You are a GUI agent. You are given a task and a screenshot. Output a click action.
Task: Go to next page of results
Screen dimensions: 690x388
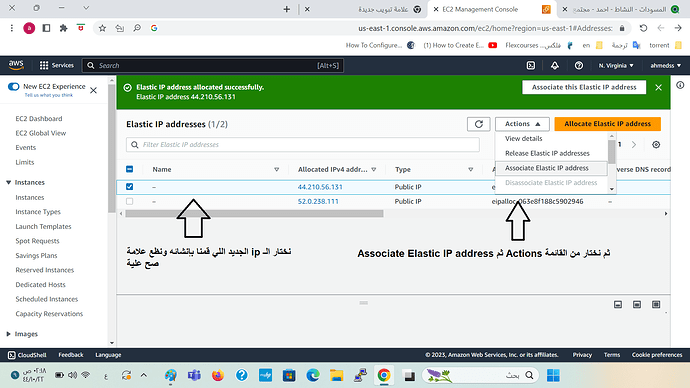(634, 144)
